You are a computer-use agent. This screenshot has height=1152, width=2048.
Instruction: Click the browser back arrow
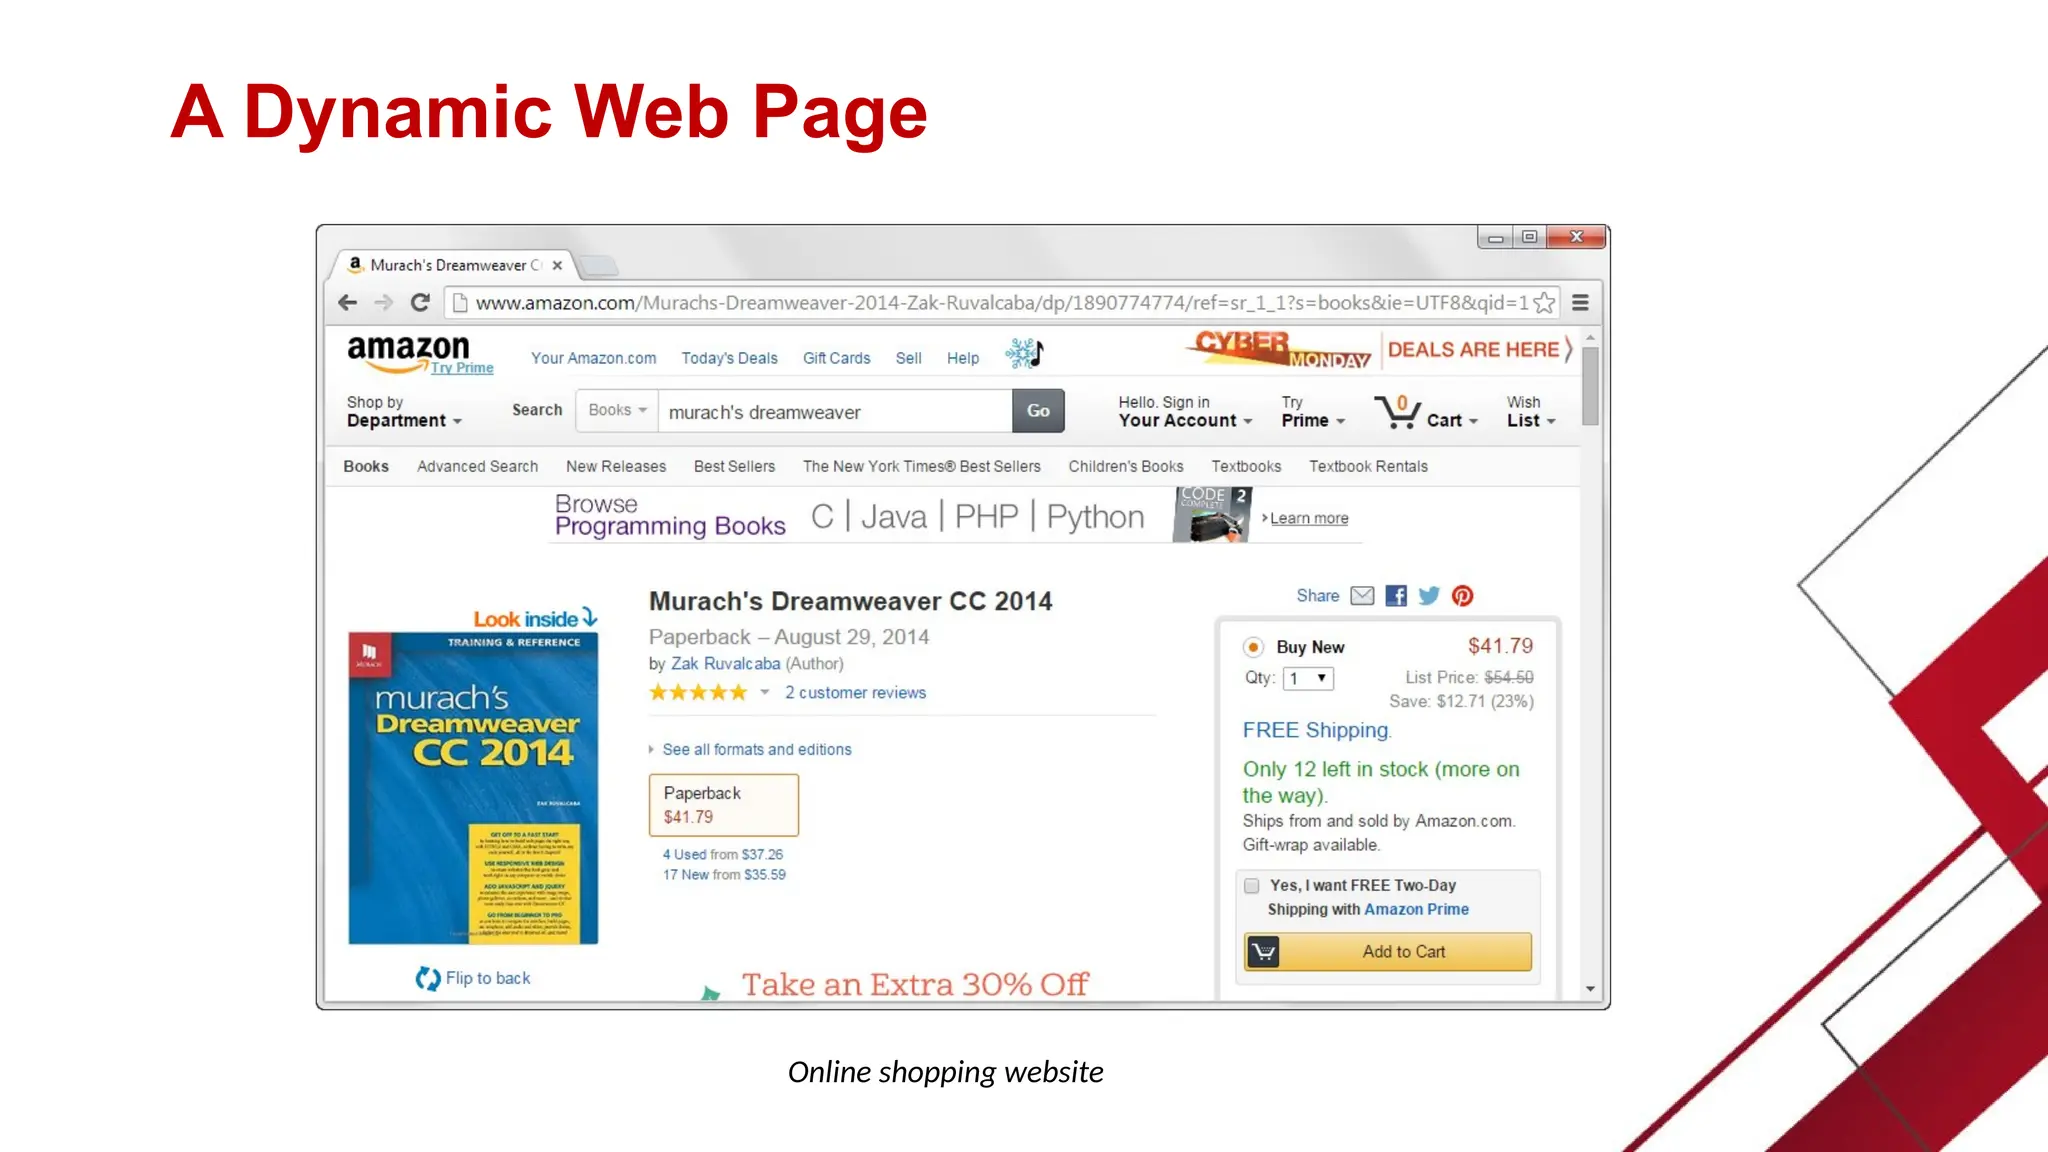click(x=347, y=302)
